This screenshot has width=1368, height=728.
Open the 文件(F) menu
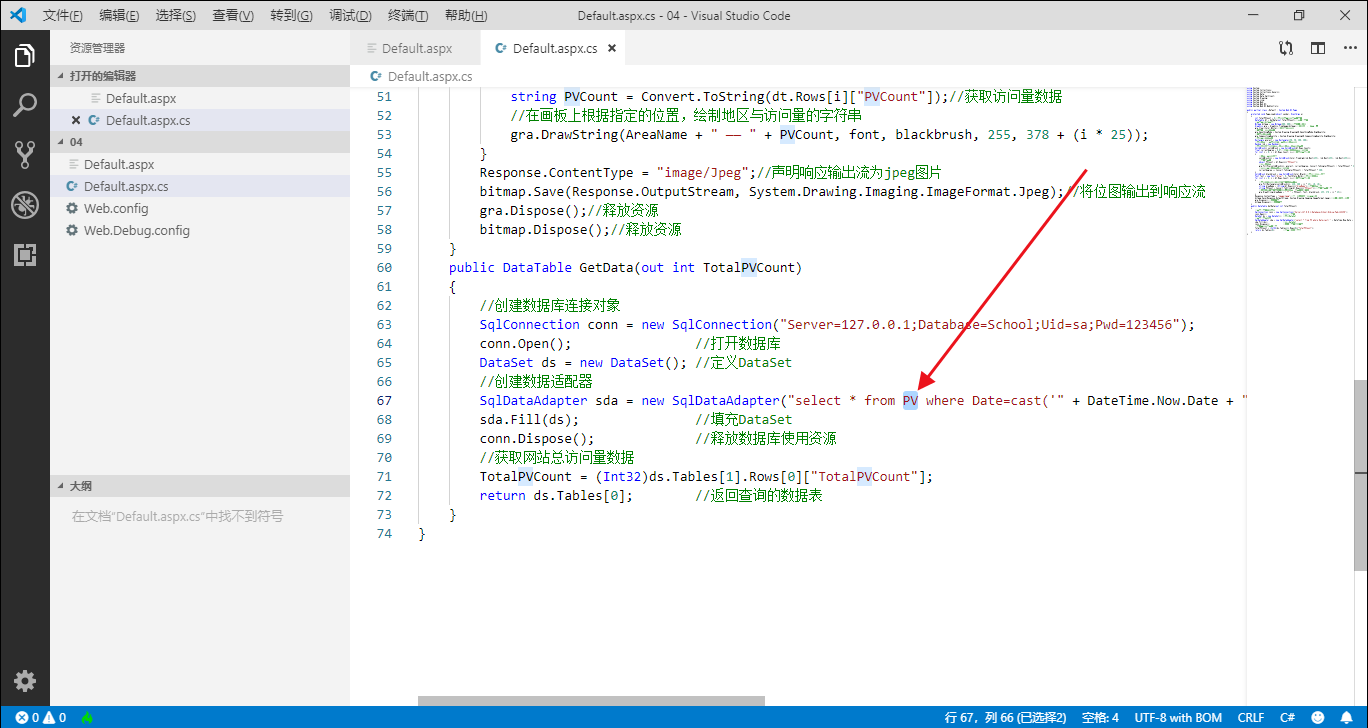(x=63, y=16)
